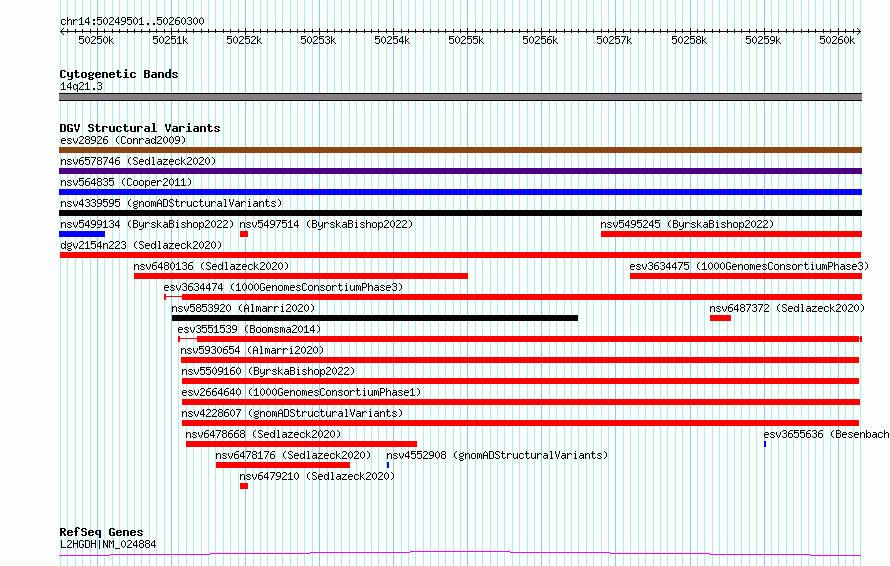Click the esv3634474 red variant bar
Screen dimensions: 890x566
tap(513, 297)
